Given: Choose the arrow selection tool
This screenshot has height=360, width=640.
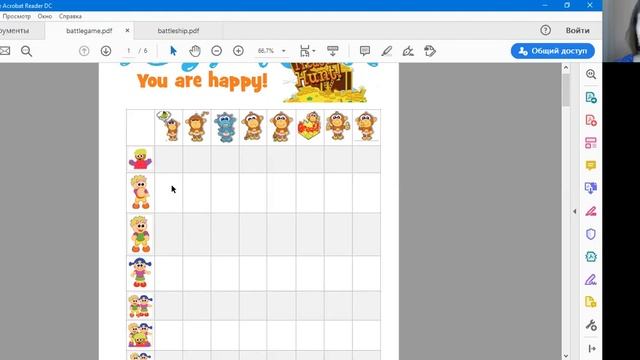Looking at the screenshot, I should tap(173, 51).
